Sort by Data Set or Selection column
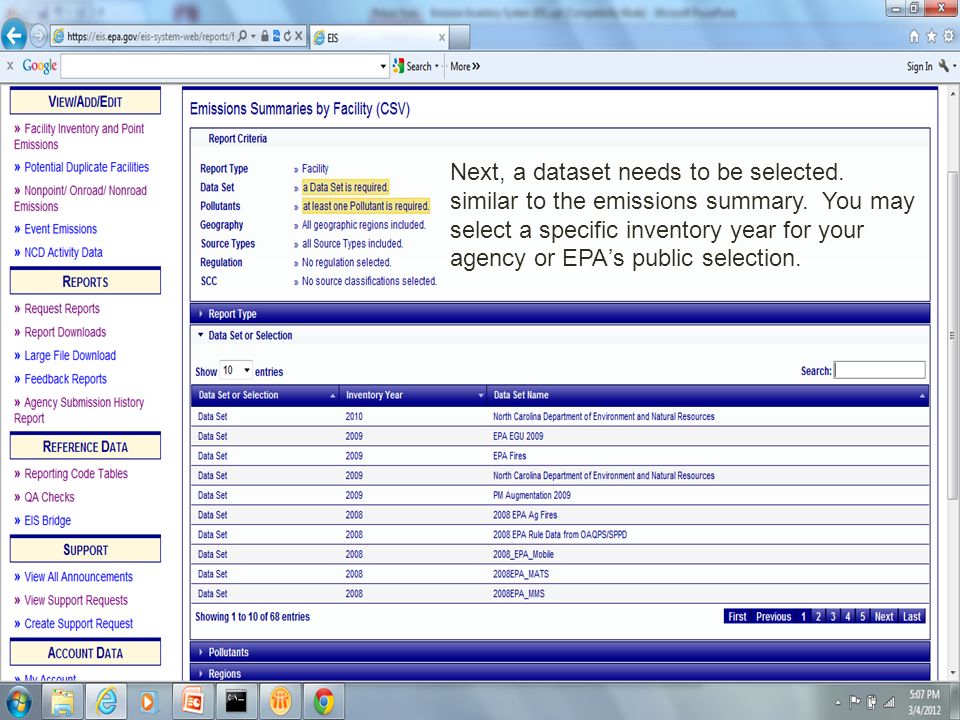Image resolution: width=960 pixels, height=720 pixels. tap(265, 395)
